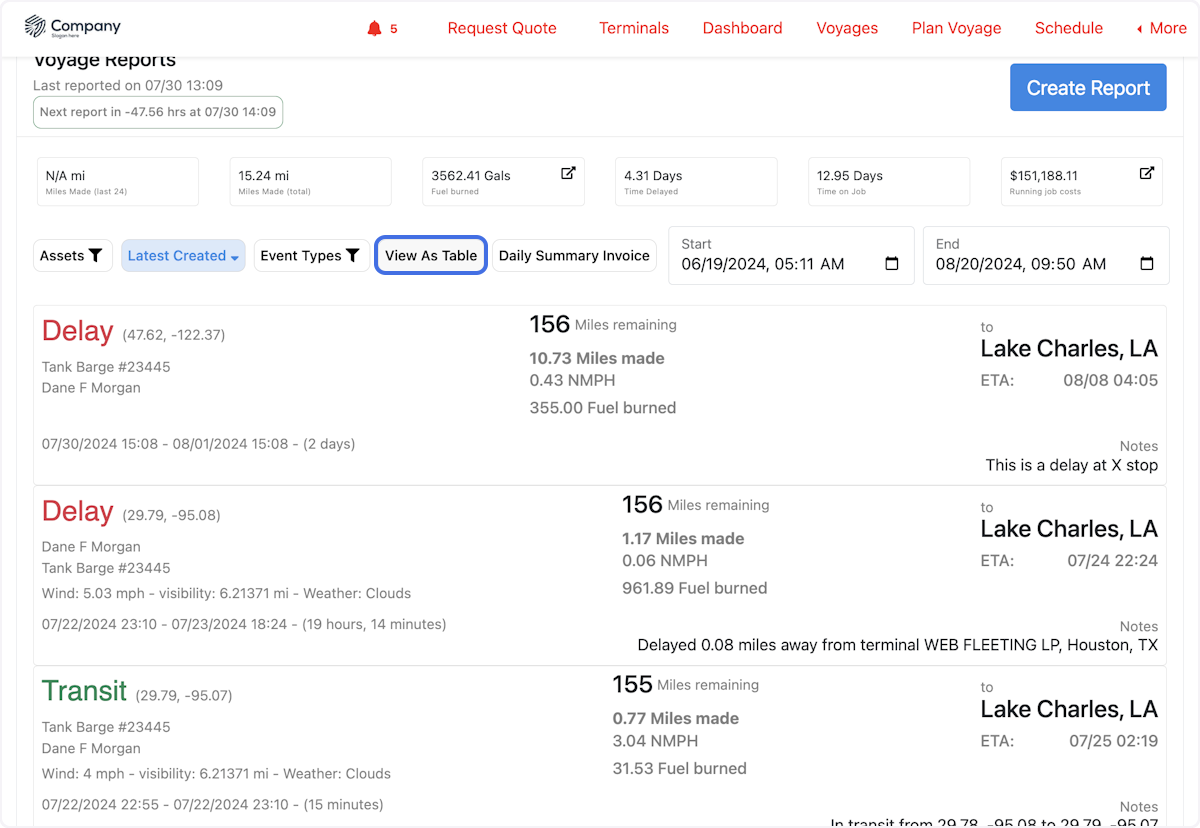Open running job costs external link icon

pos(1147,173)
